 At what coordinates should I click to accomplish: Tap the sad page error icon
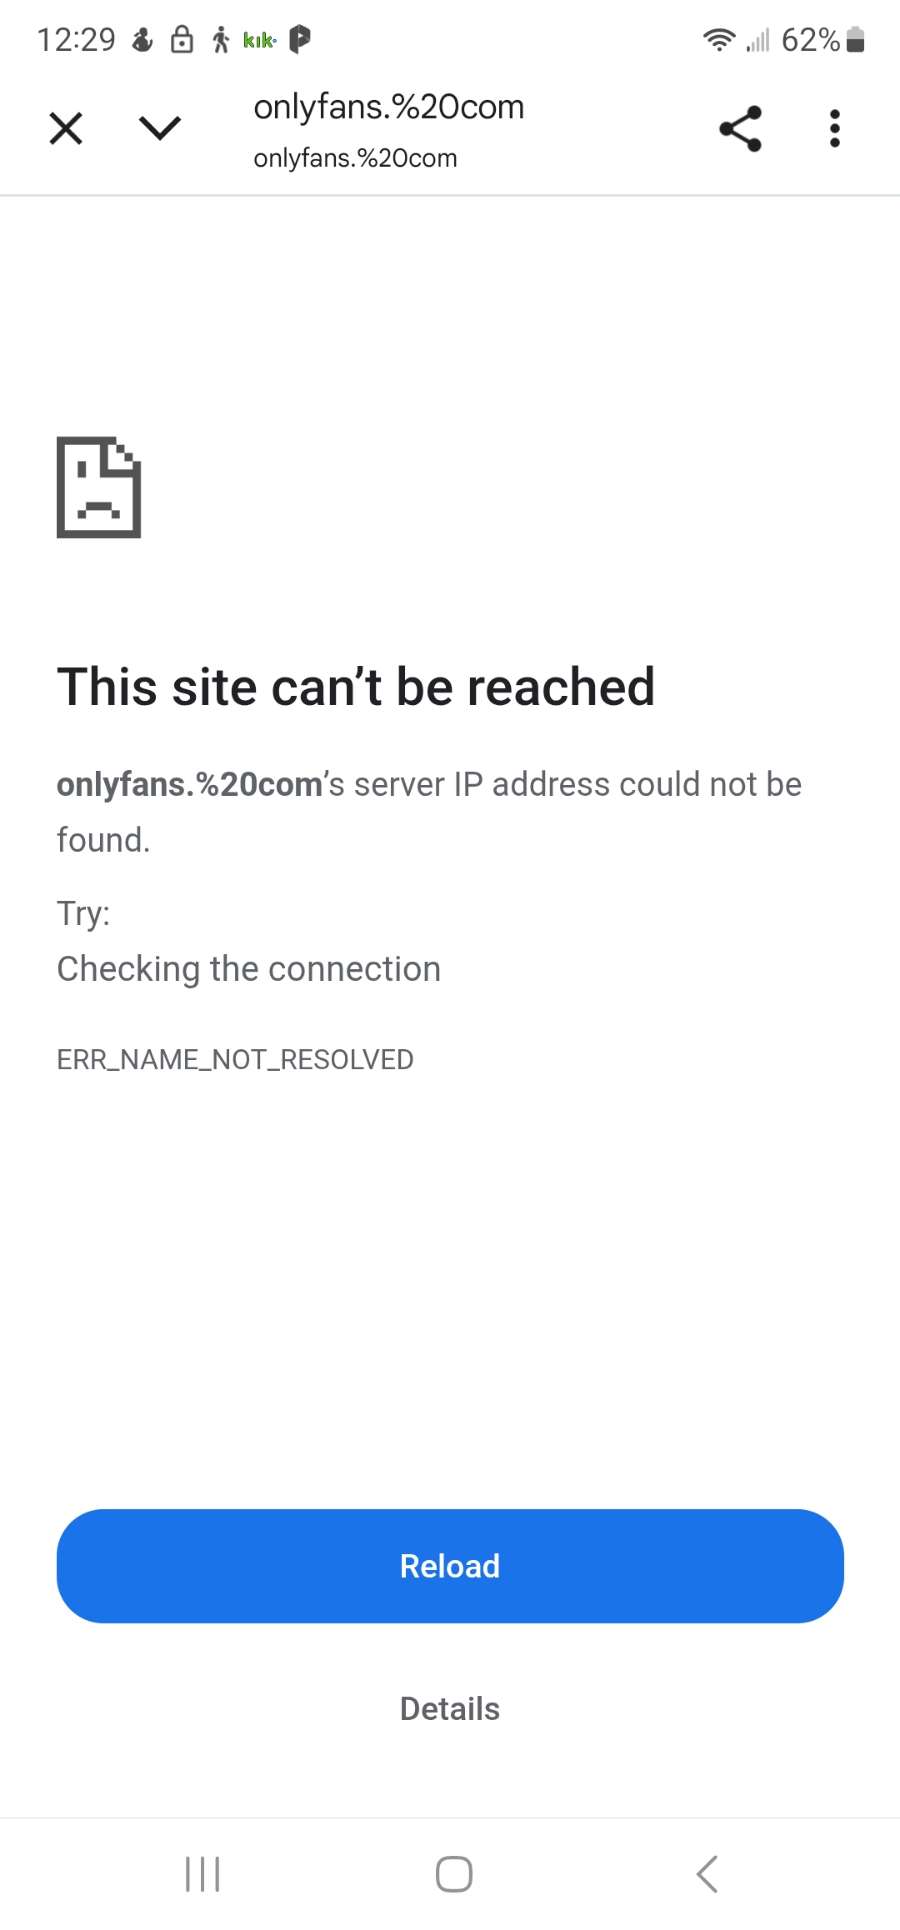(99, 487)
